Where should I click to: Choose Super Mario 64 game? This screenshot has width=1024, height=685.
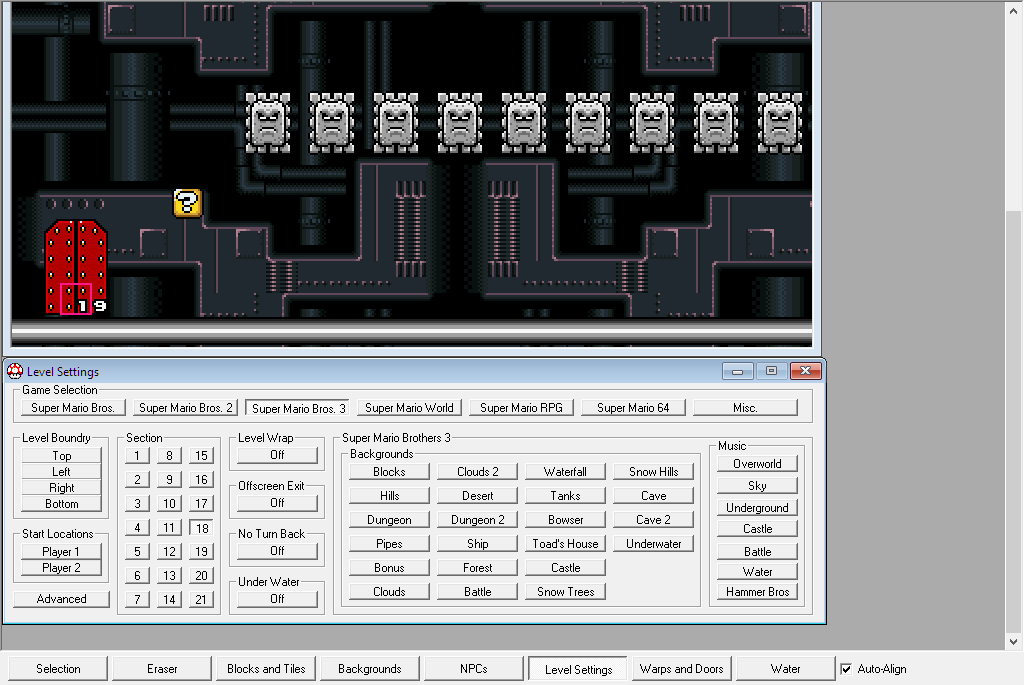click(633, 408)
